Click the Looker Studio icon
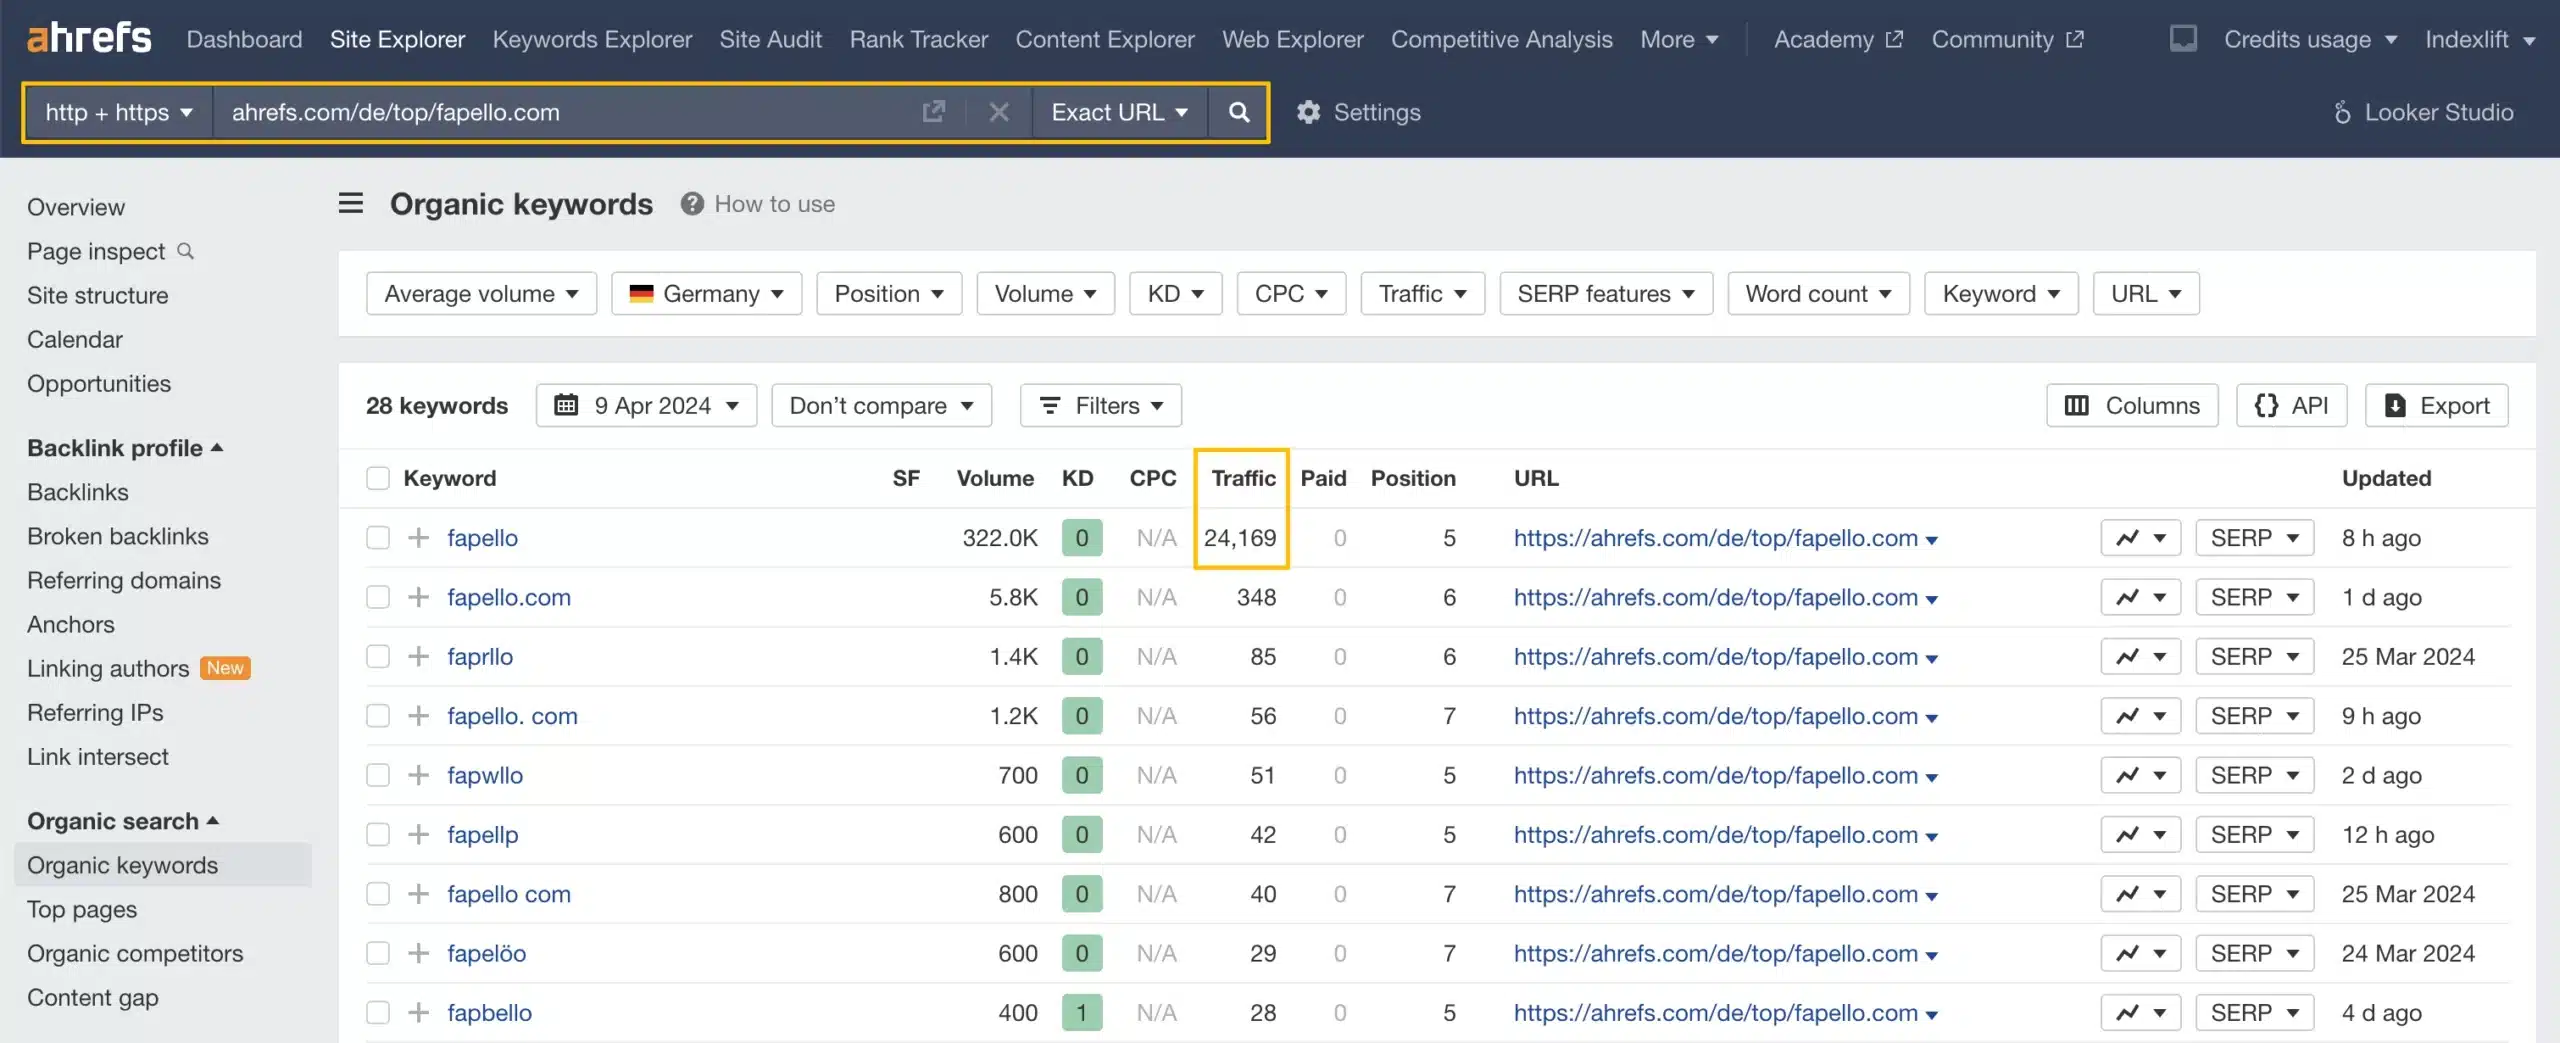This screenshot has width=2560, height=1043. click(x=2341, y=112)
